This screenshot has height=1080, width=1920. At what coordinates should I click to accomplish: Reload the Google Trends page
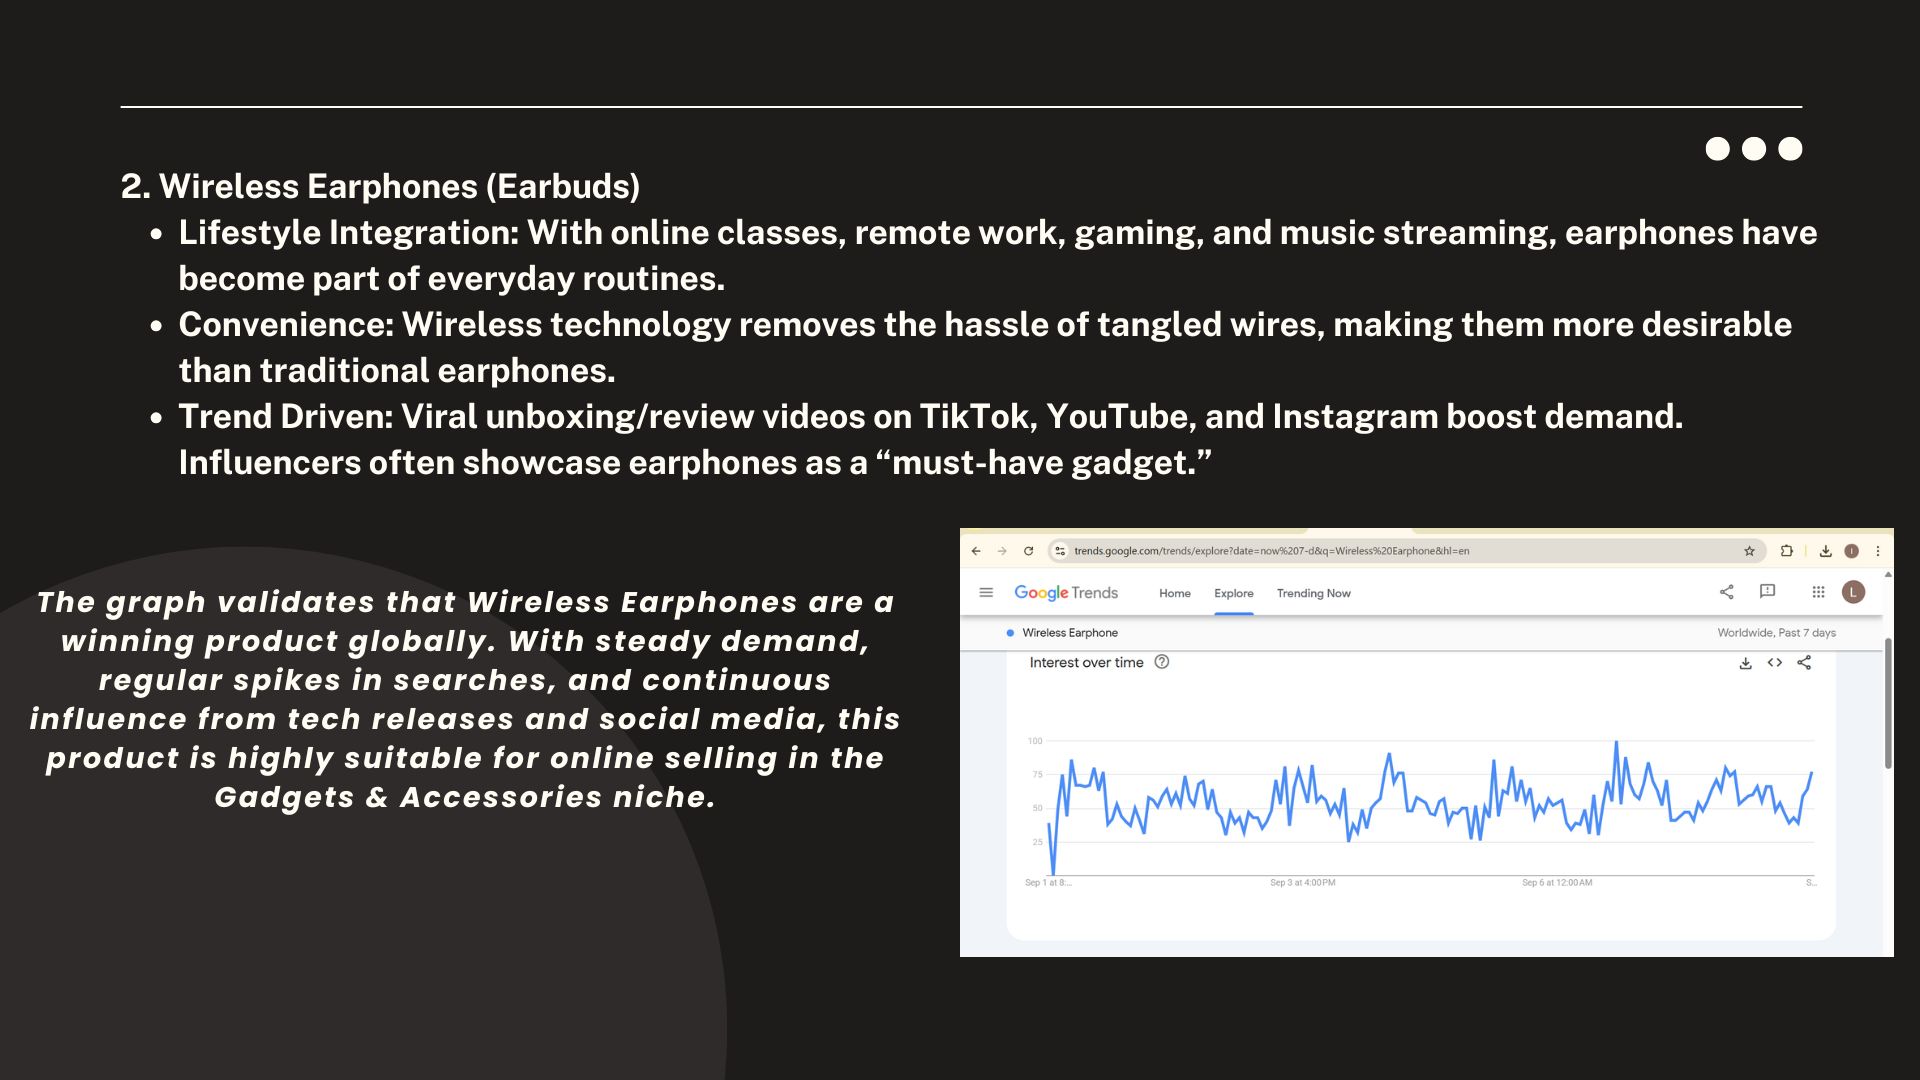[x=1028, y=551]
